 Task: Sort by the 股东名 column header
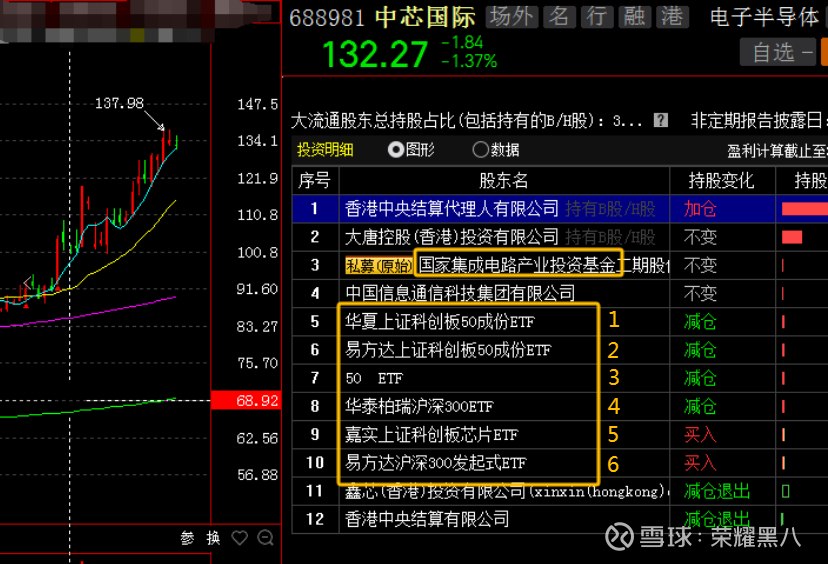point(504,181)
